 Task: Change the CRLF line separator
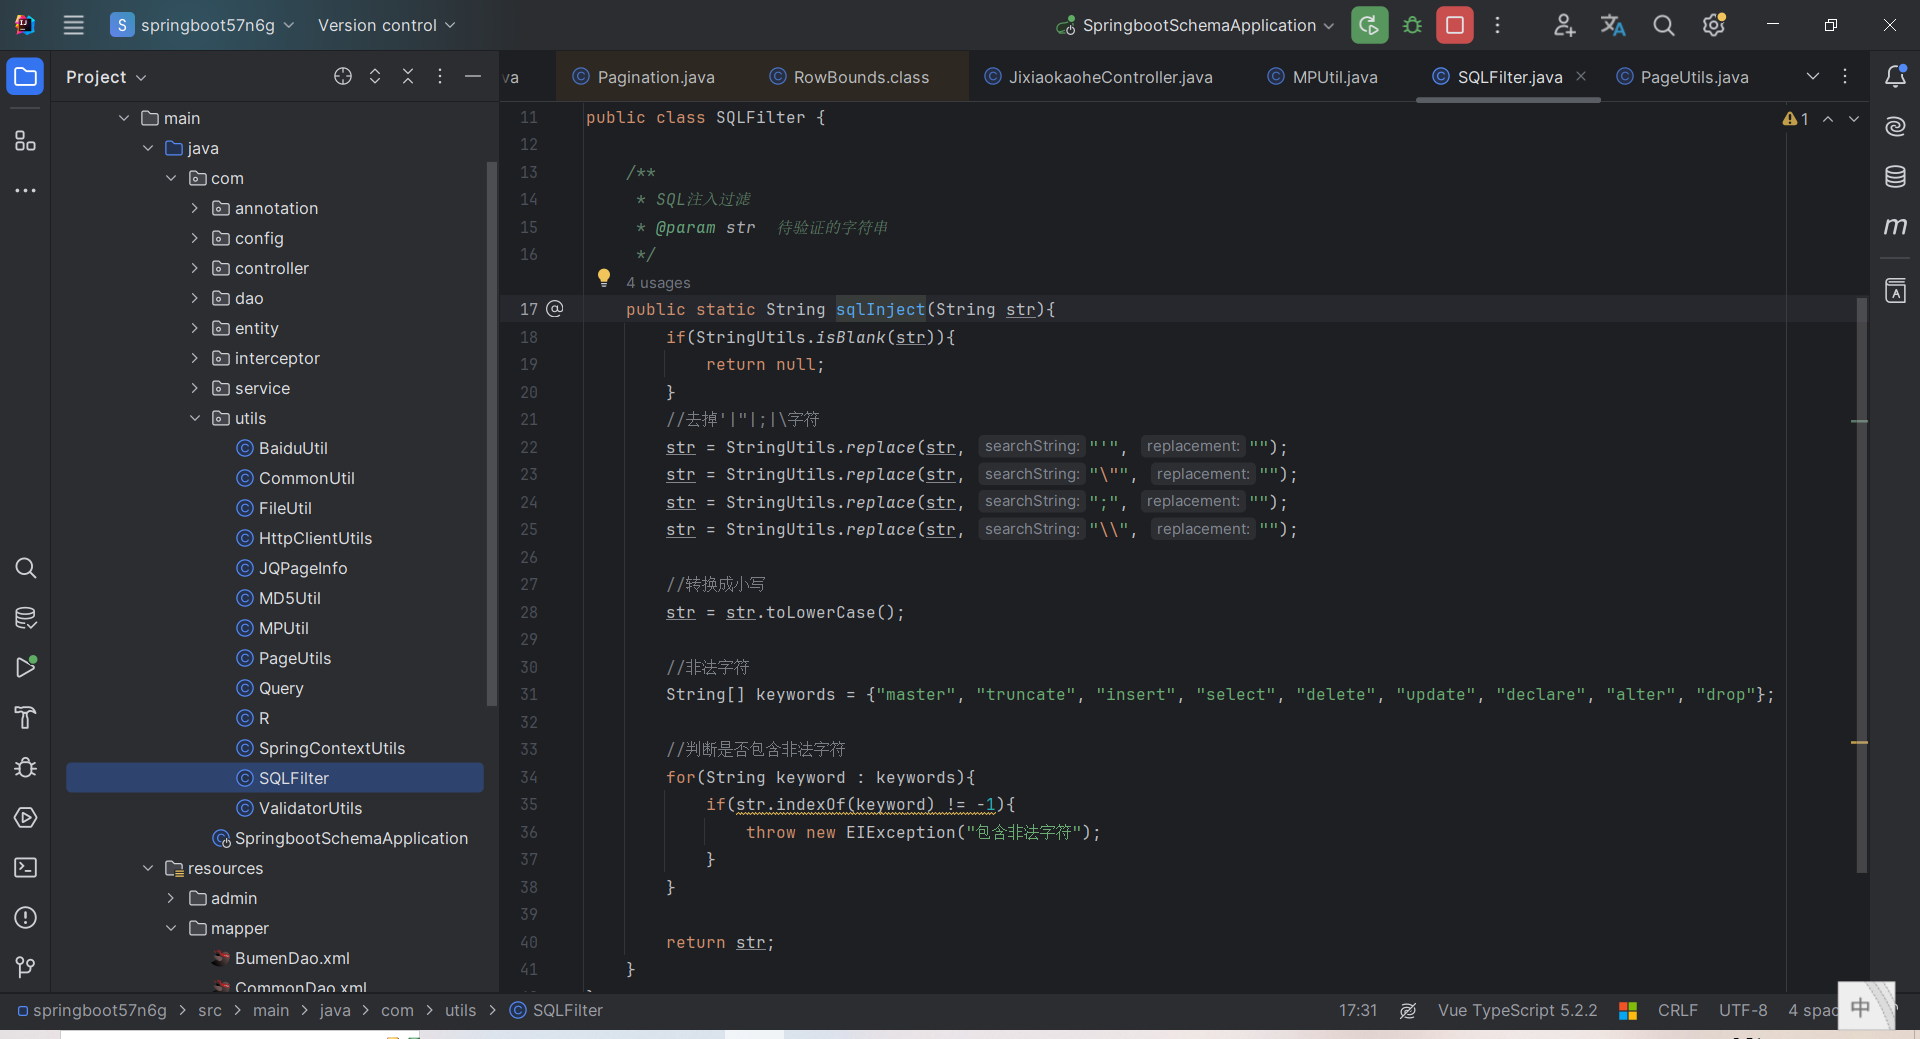point(1677,1011)
